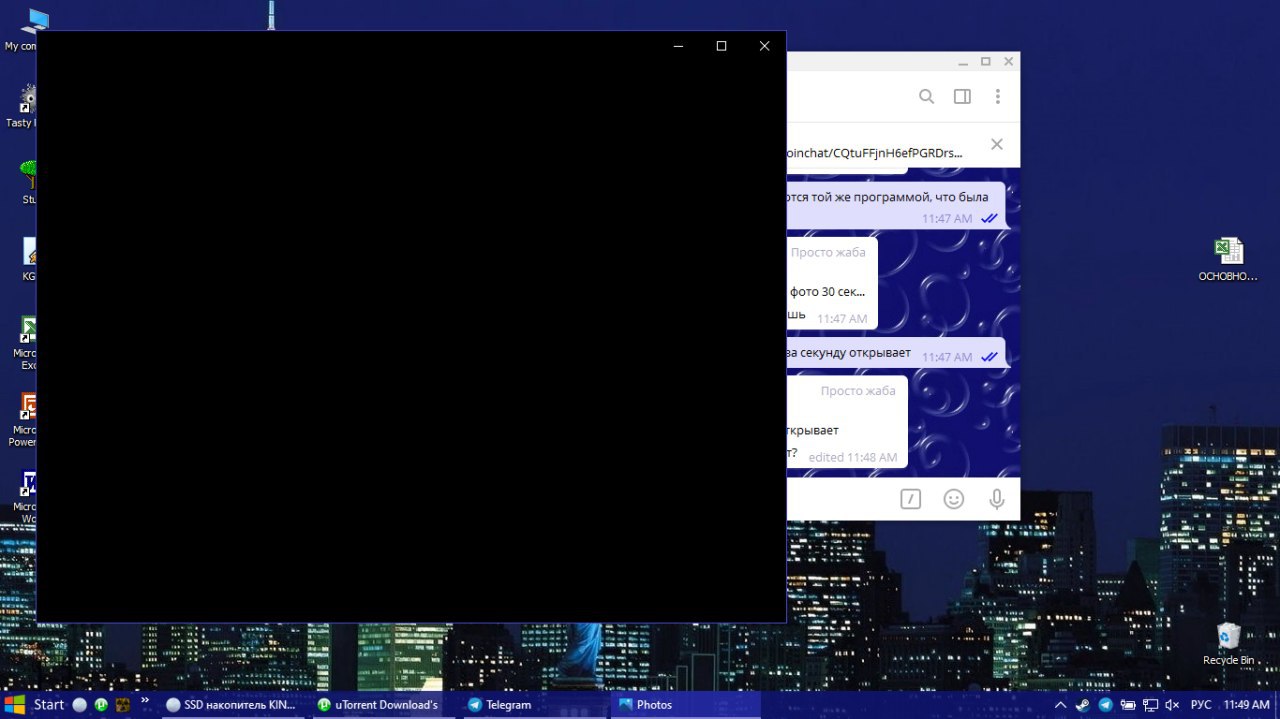Select the message 'секунду открывает' sent 11:47
Viewport: 1280px width, 719px height.
click(x=896, y=353)
